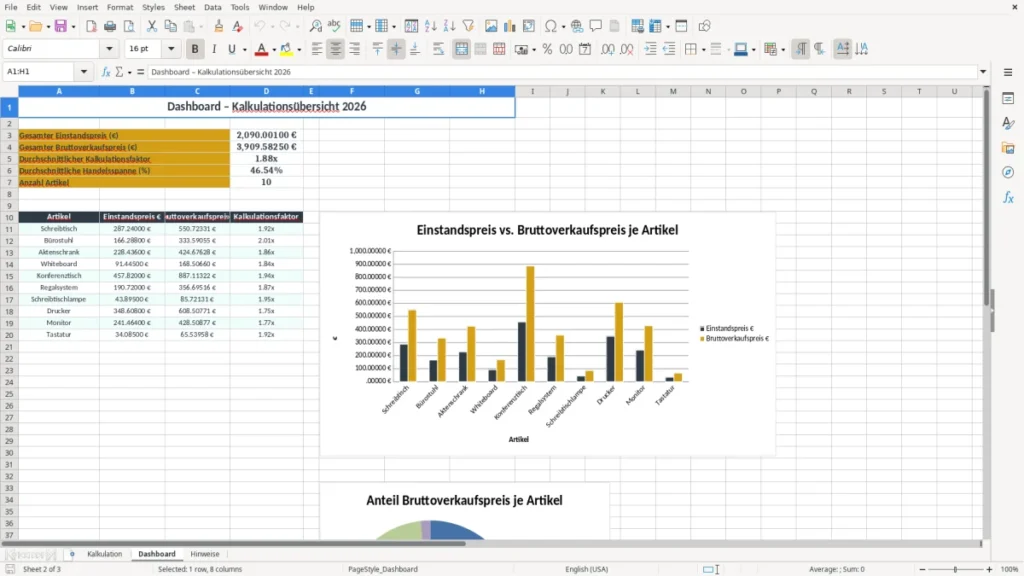This screenshot has height=576, width=1024.
Task: Click in the formula input line
Action: [x=562, y=72]
